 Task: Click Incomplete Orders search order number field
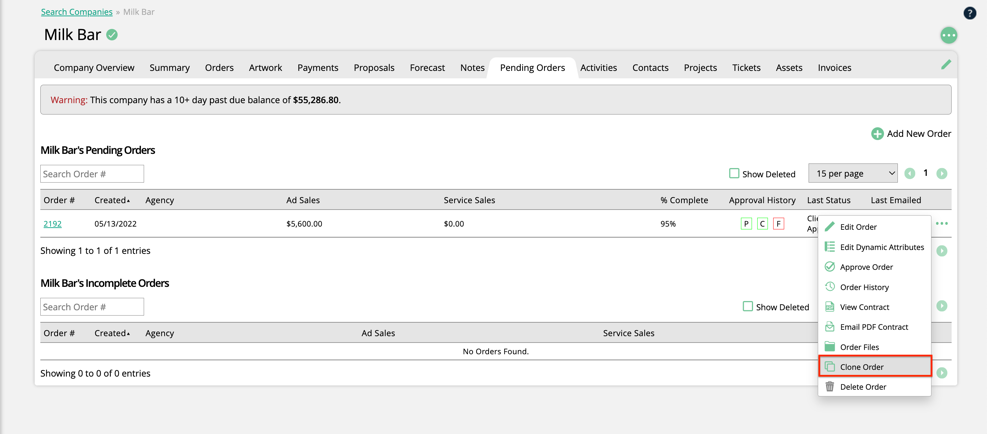(92, 307)
